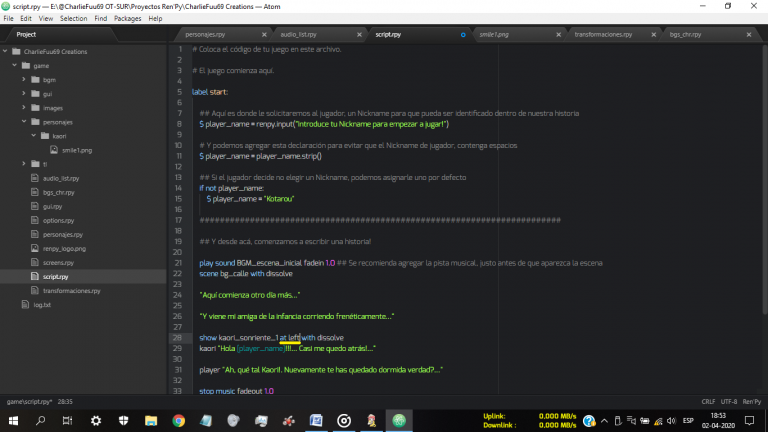
Task: Open the Packages menu
Action: pos(126,18)
